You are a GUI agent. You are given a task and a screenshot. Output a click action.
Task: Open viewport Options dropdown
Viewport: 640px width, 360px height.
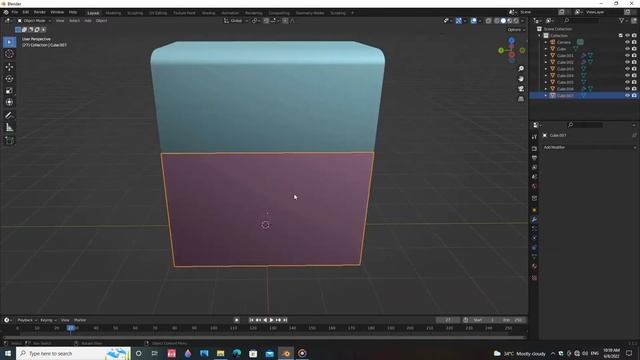[x=516, y=30]
